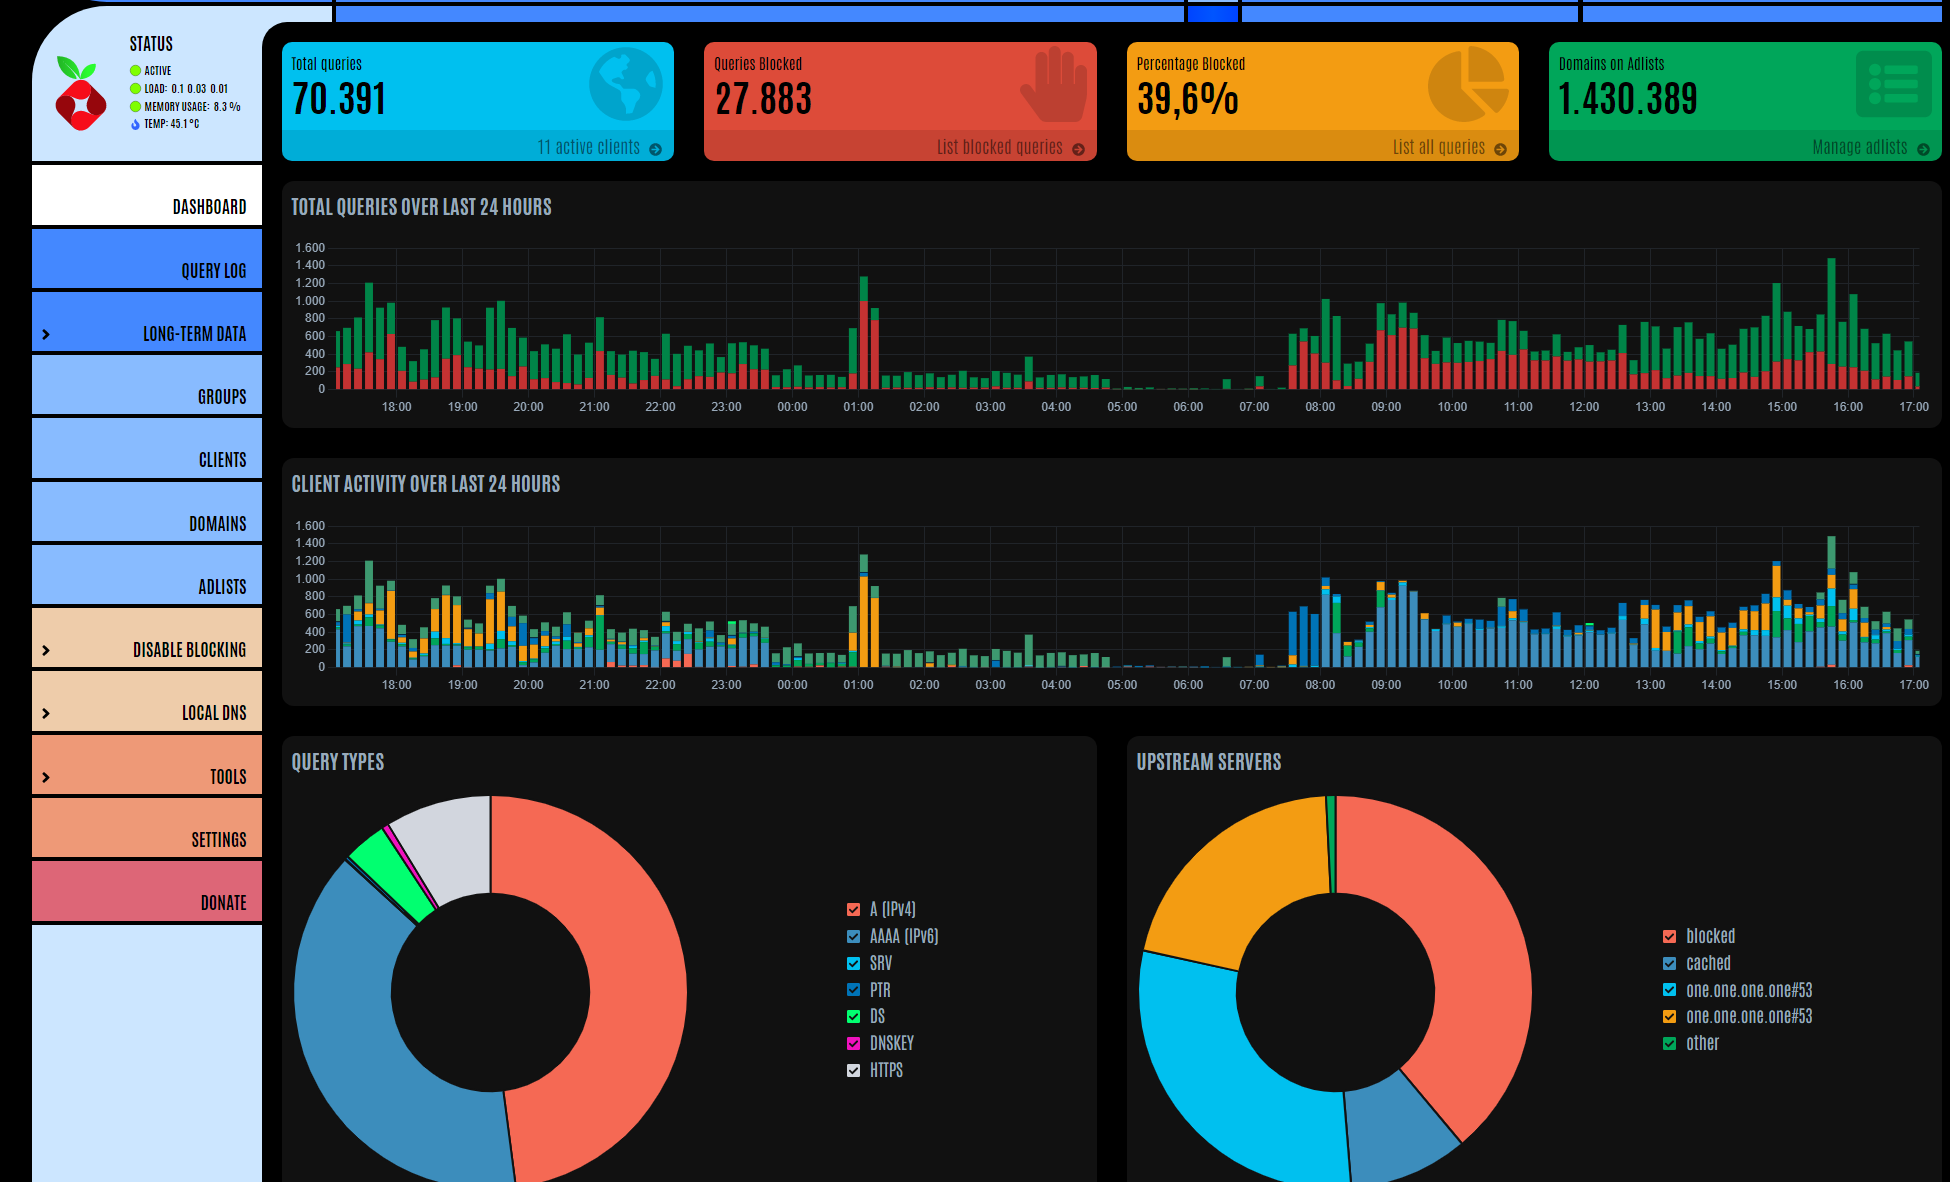Click the globe icon in Total queries

point(625,85)
